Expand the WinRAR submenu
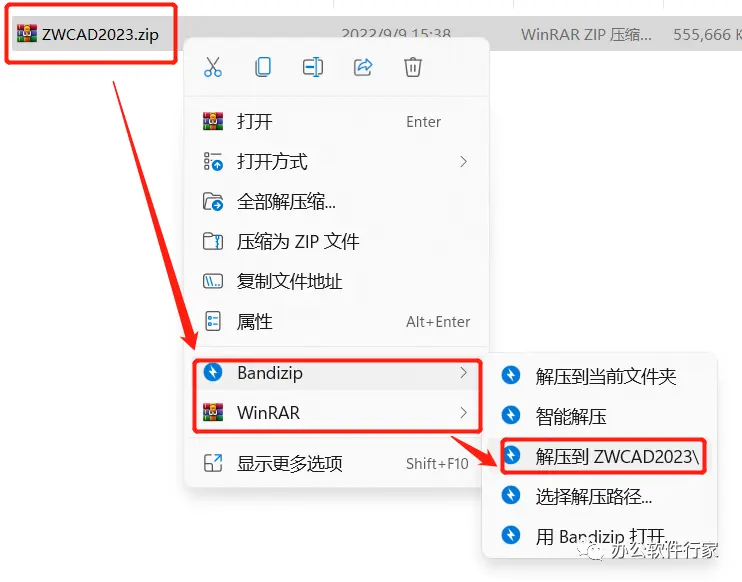Viewport: 742px width, 582px height. click(337, 413)
